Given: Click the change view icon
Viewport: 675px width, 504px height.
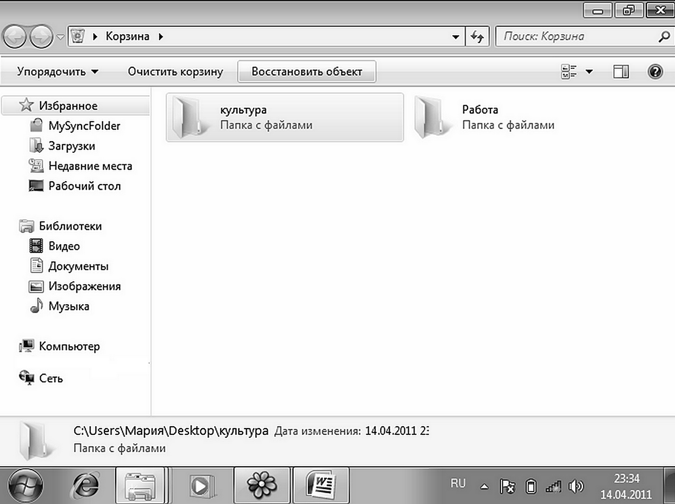Looking at the screenshot, I should point(569,72).
